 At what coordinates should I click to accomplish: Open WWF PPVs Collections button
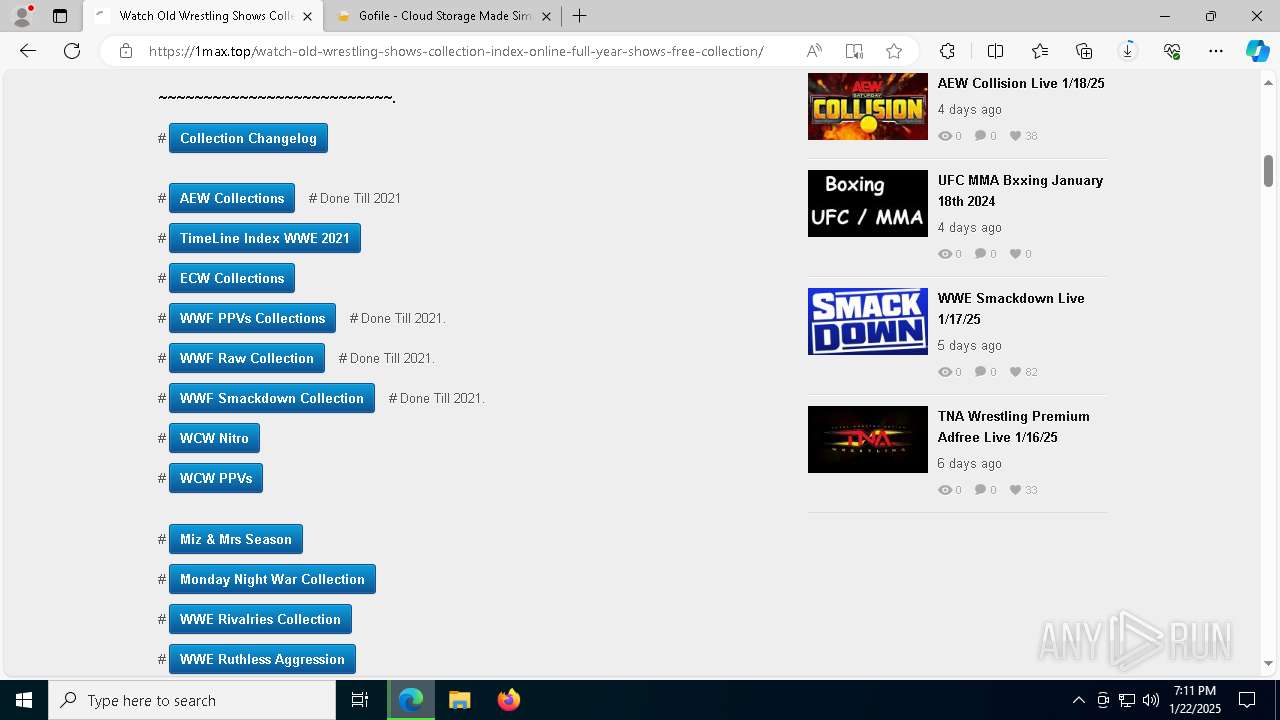point(252,318)
